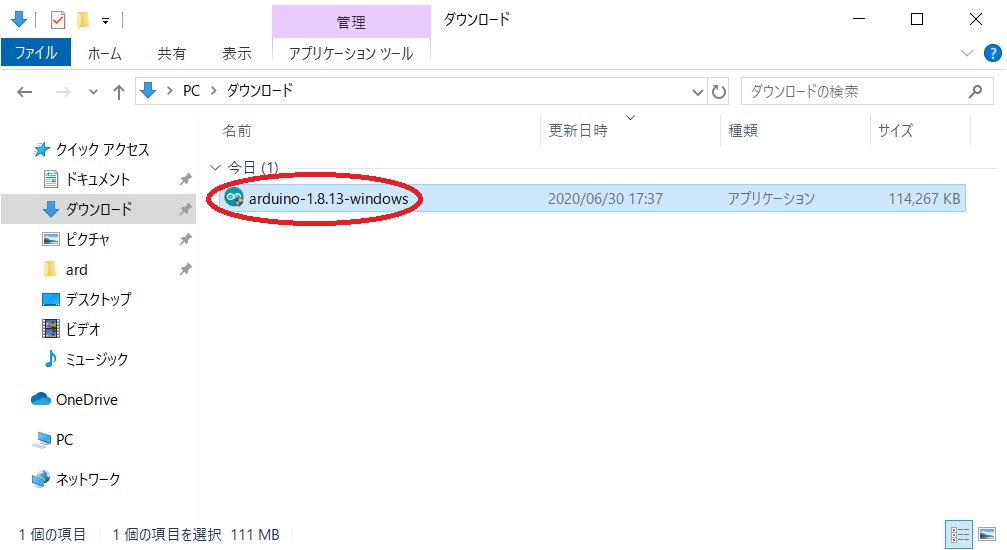
Task: Sort files by サイズ column header
Action: point(895,131)
